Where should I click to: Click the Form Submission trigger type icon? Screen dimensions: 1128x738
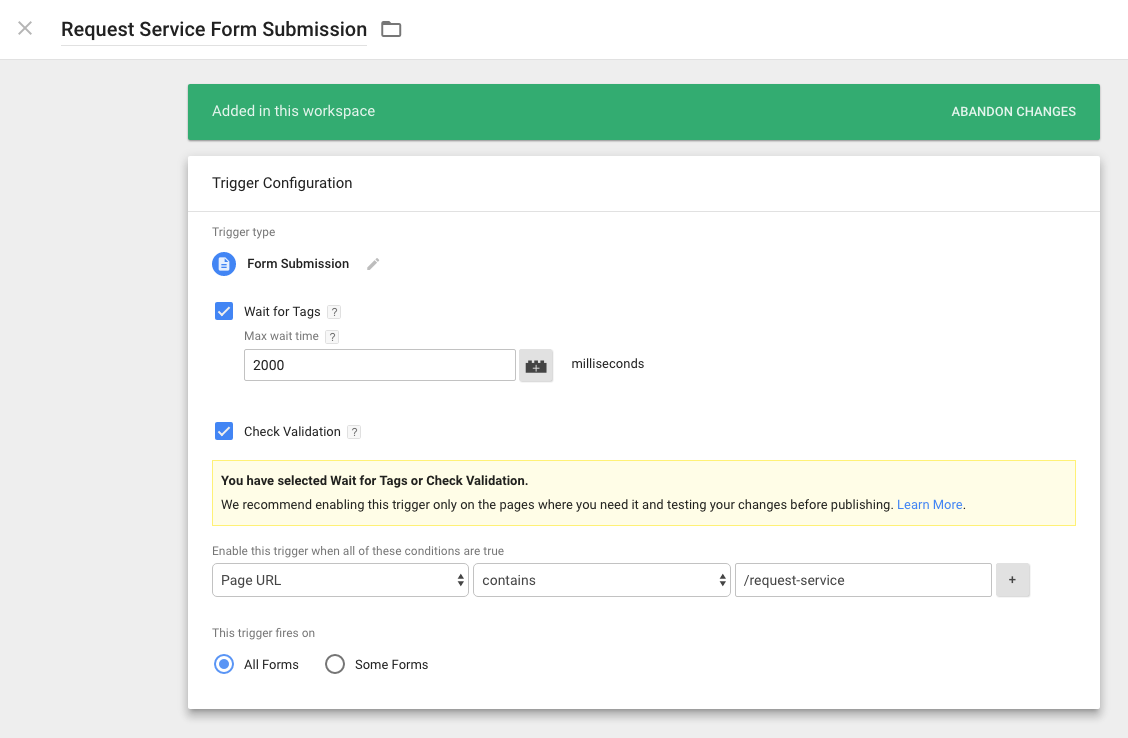point(223,263)
